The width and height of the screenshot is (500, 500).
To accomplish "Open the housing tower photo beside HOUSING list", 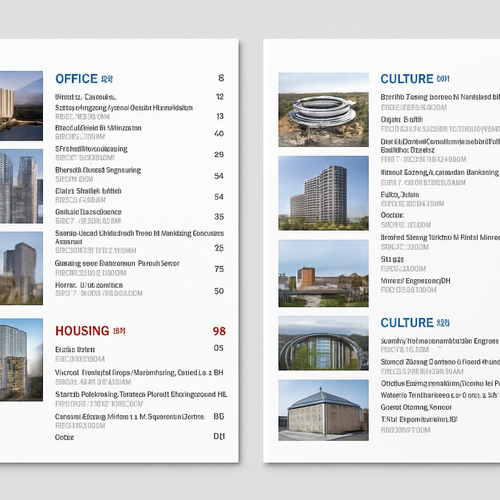I will pos(21,360).
